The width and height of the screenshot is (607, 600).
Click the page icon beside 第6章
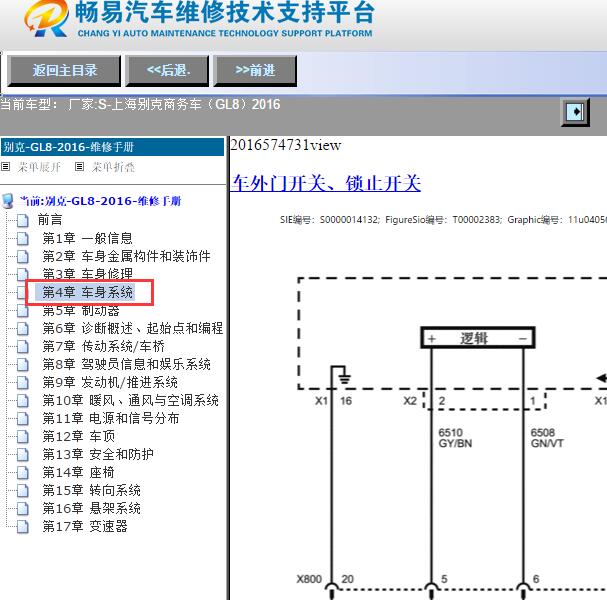[x=23, y=328]
